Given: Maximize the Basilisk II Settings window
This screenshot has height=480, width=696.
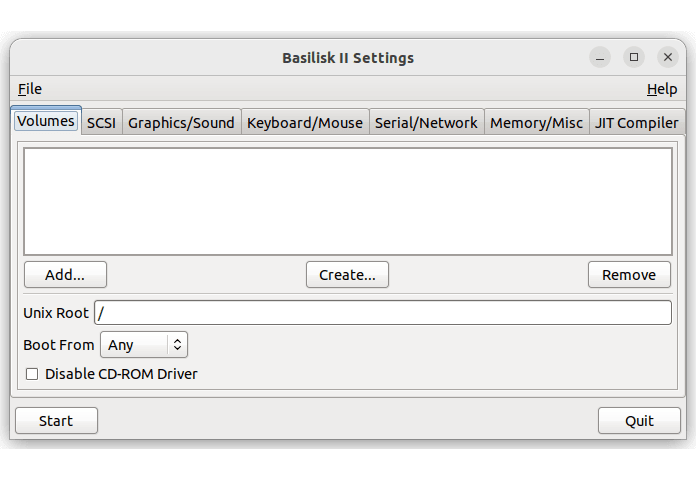Looking at the screenshot, I should (634, 57).
